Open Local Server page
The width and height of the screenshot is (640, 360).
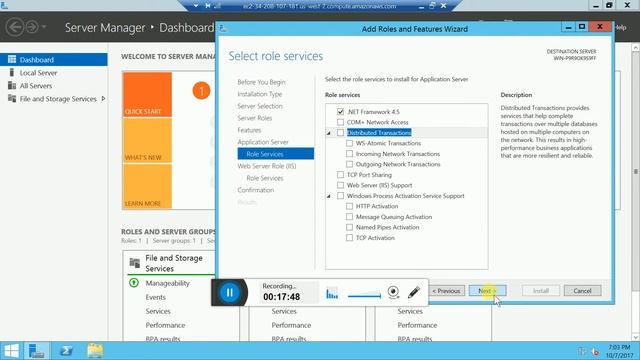[38, 73]
